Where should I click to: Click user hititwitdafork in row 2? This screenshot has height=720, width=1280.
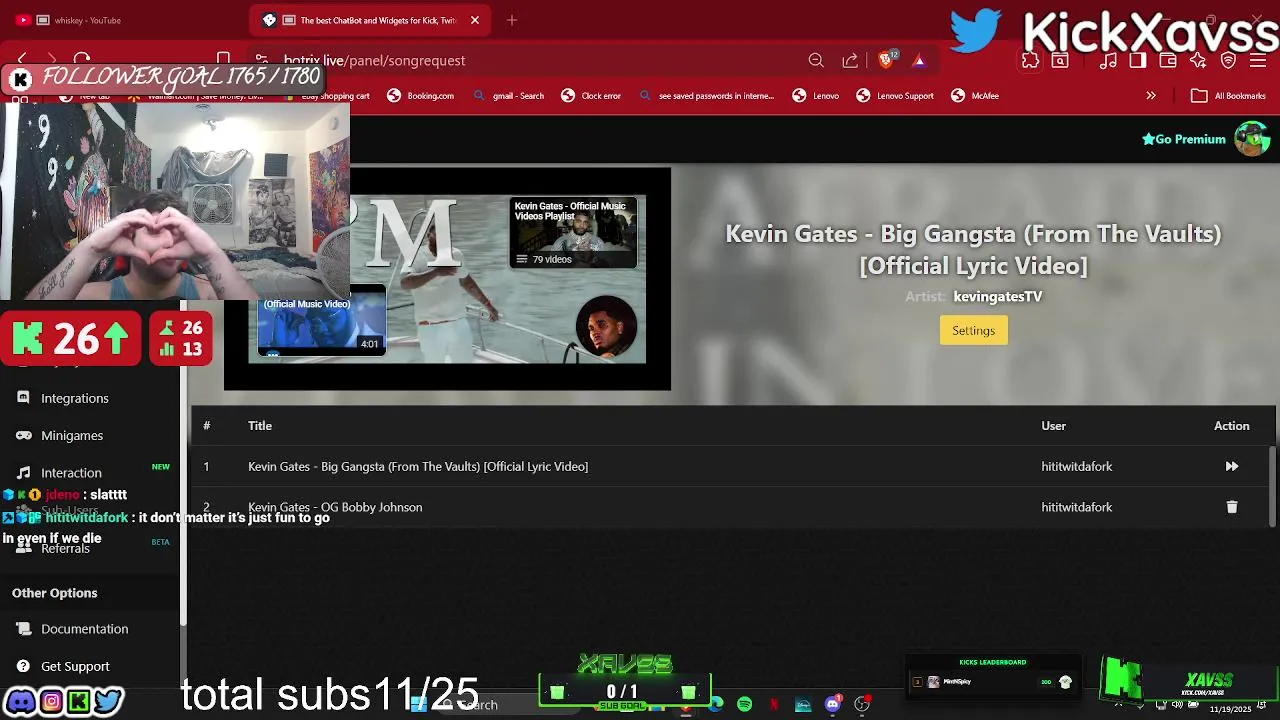coord(1076,507)
